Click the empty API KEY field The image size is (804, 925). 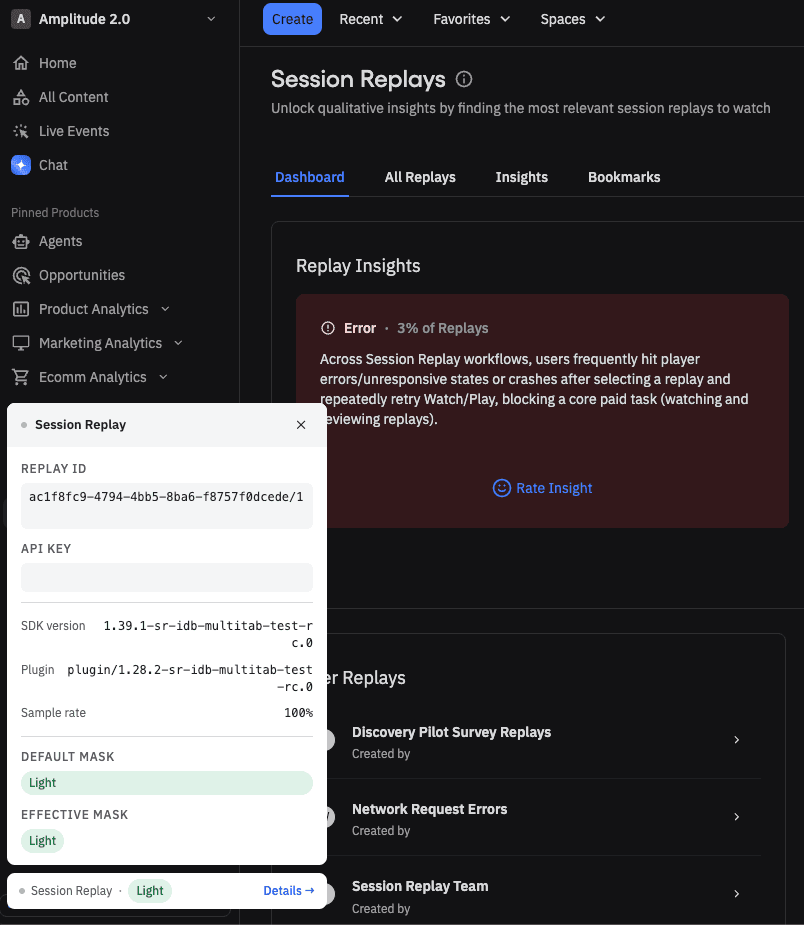pos(167,578)
